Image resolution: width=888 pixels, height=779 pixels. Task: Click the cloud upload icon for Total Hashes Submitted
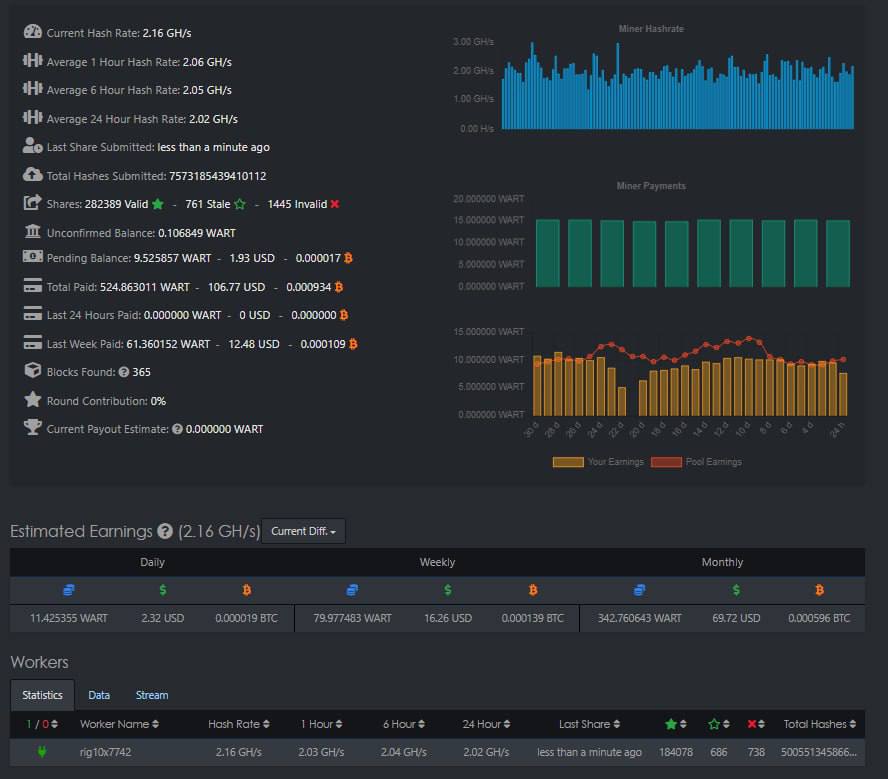click(32, 175)
